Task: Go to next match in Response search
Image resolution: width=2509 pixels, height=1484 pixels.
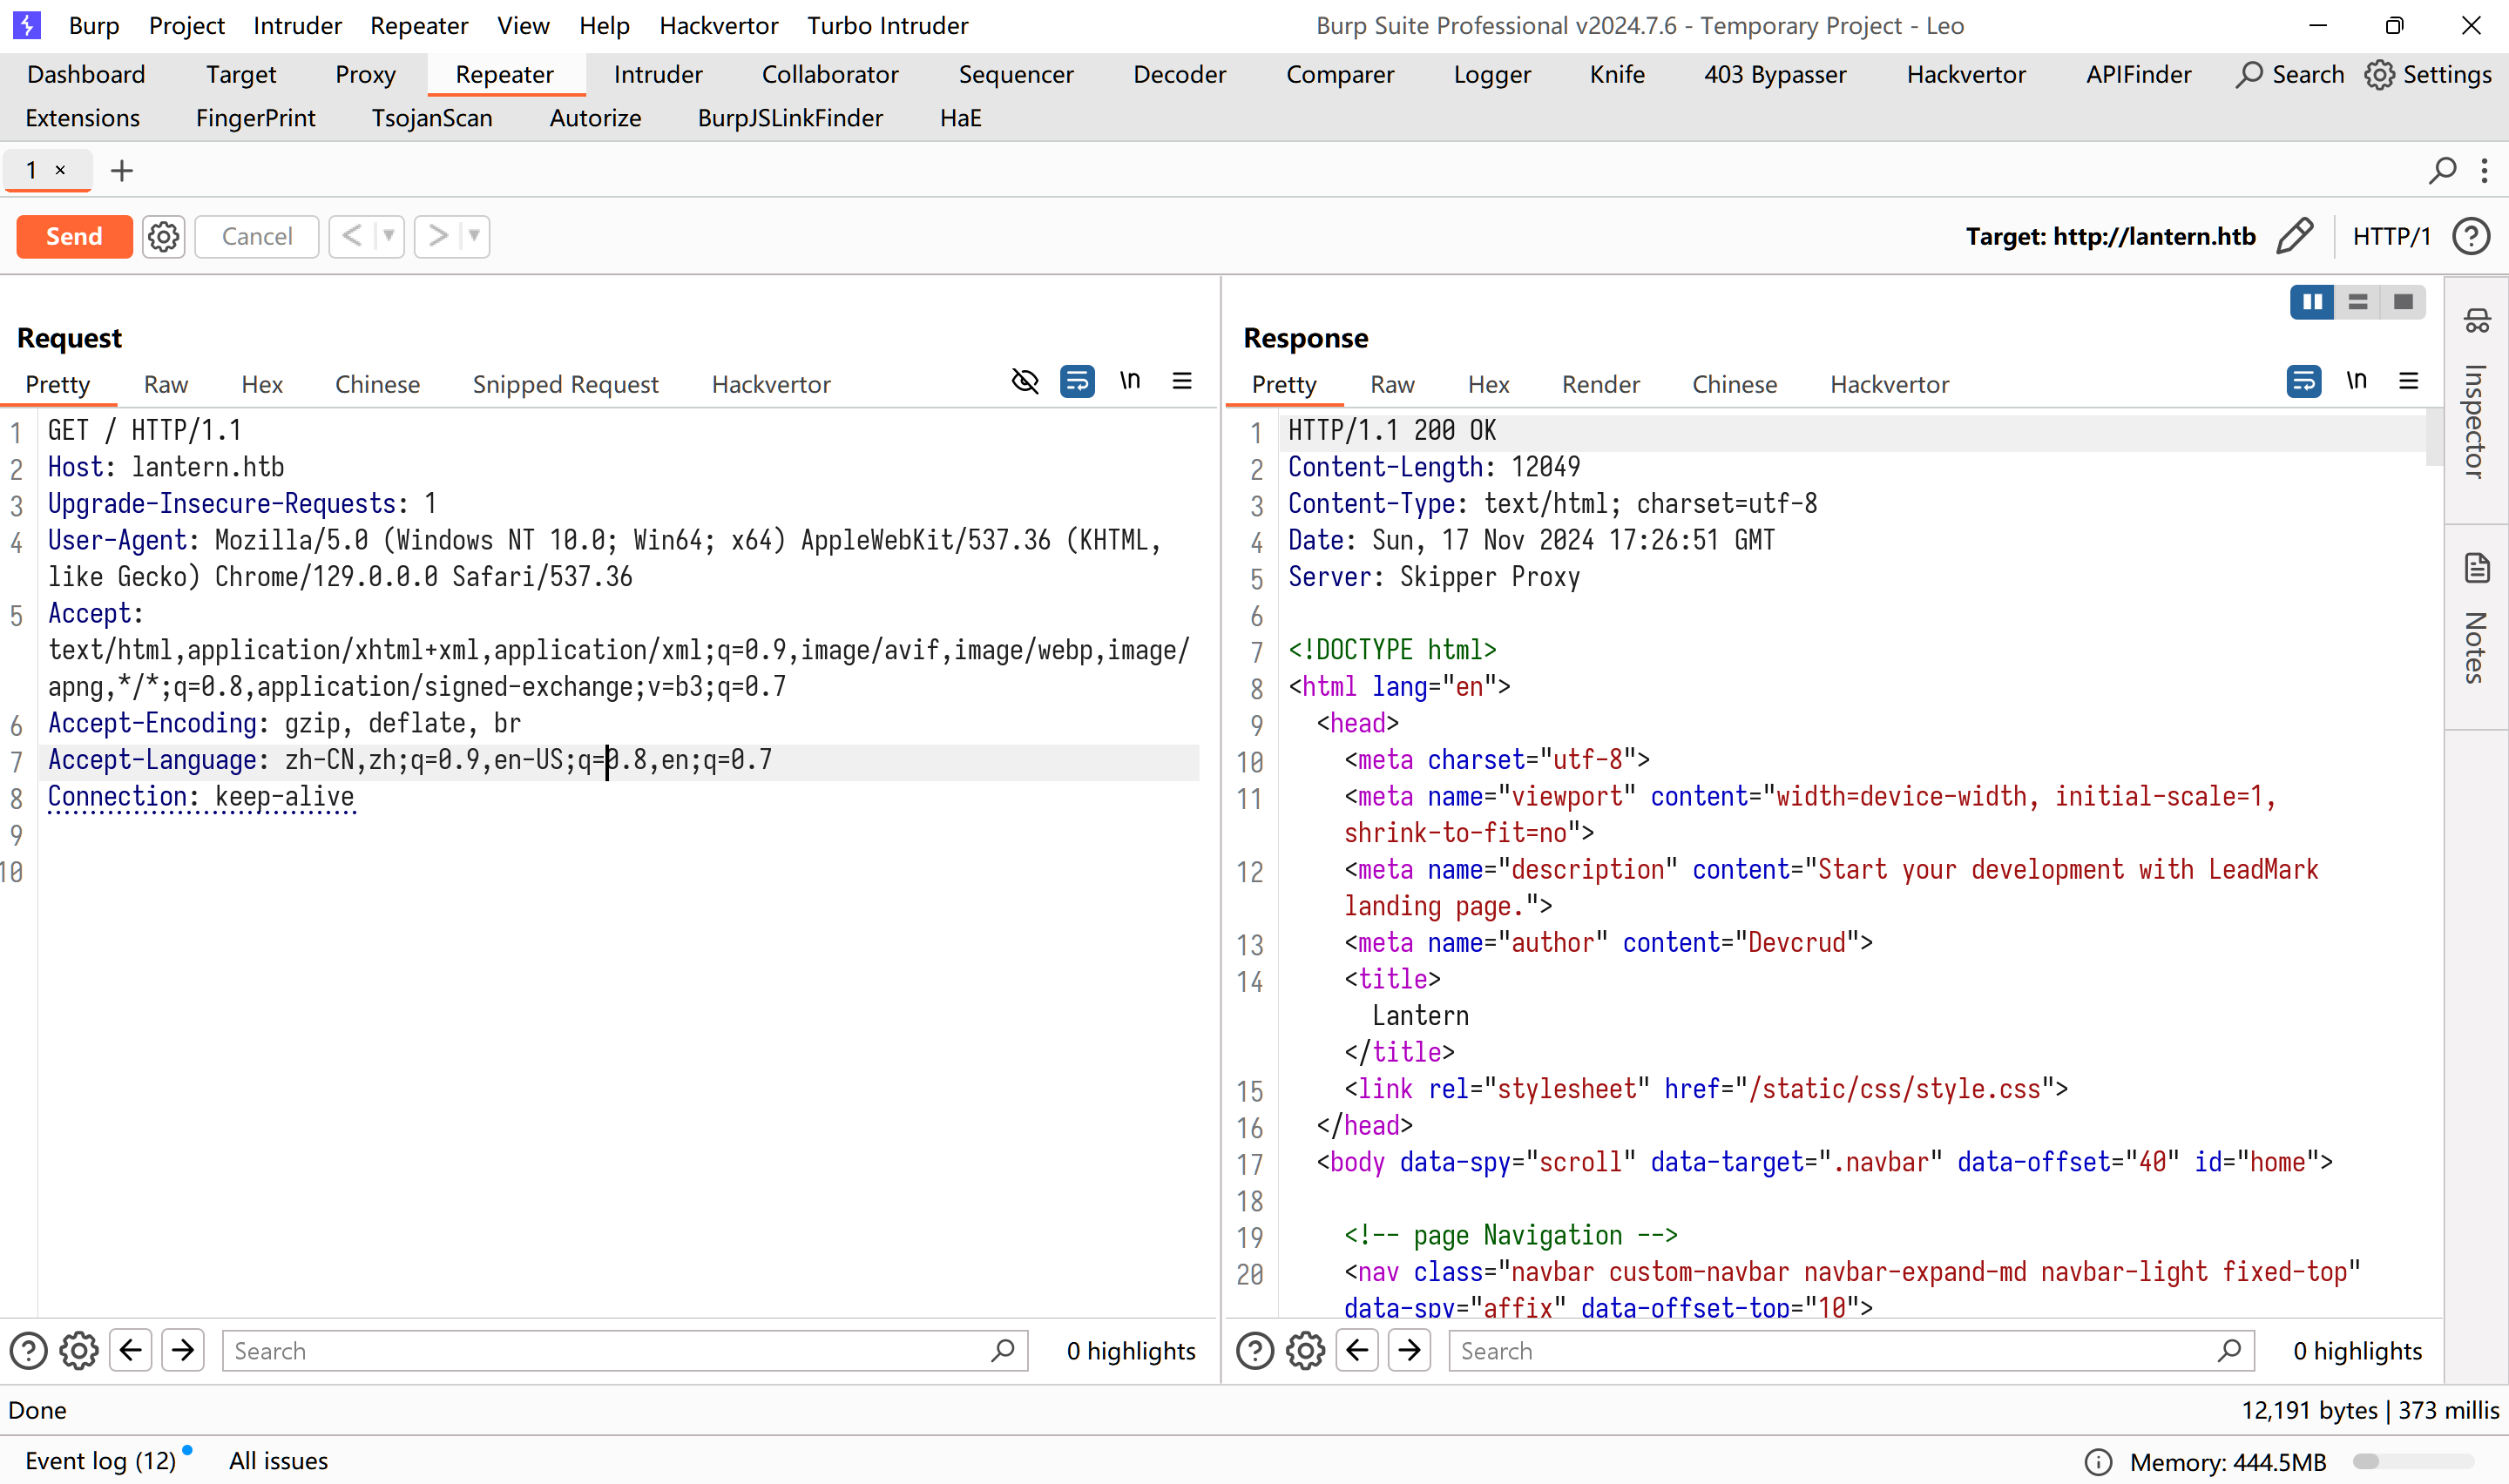Action: pyautogui.click(x=1410, y=1351)
